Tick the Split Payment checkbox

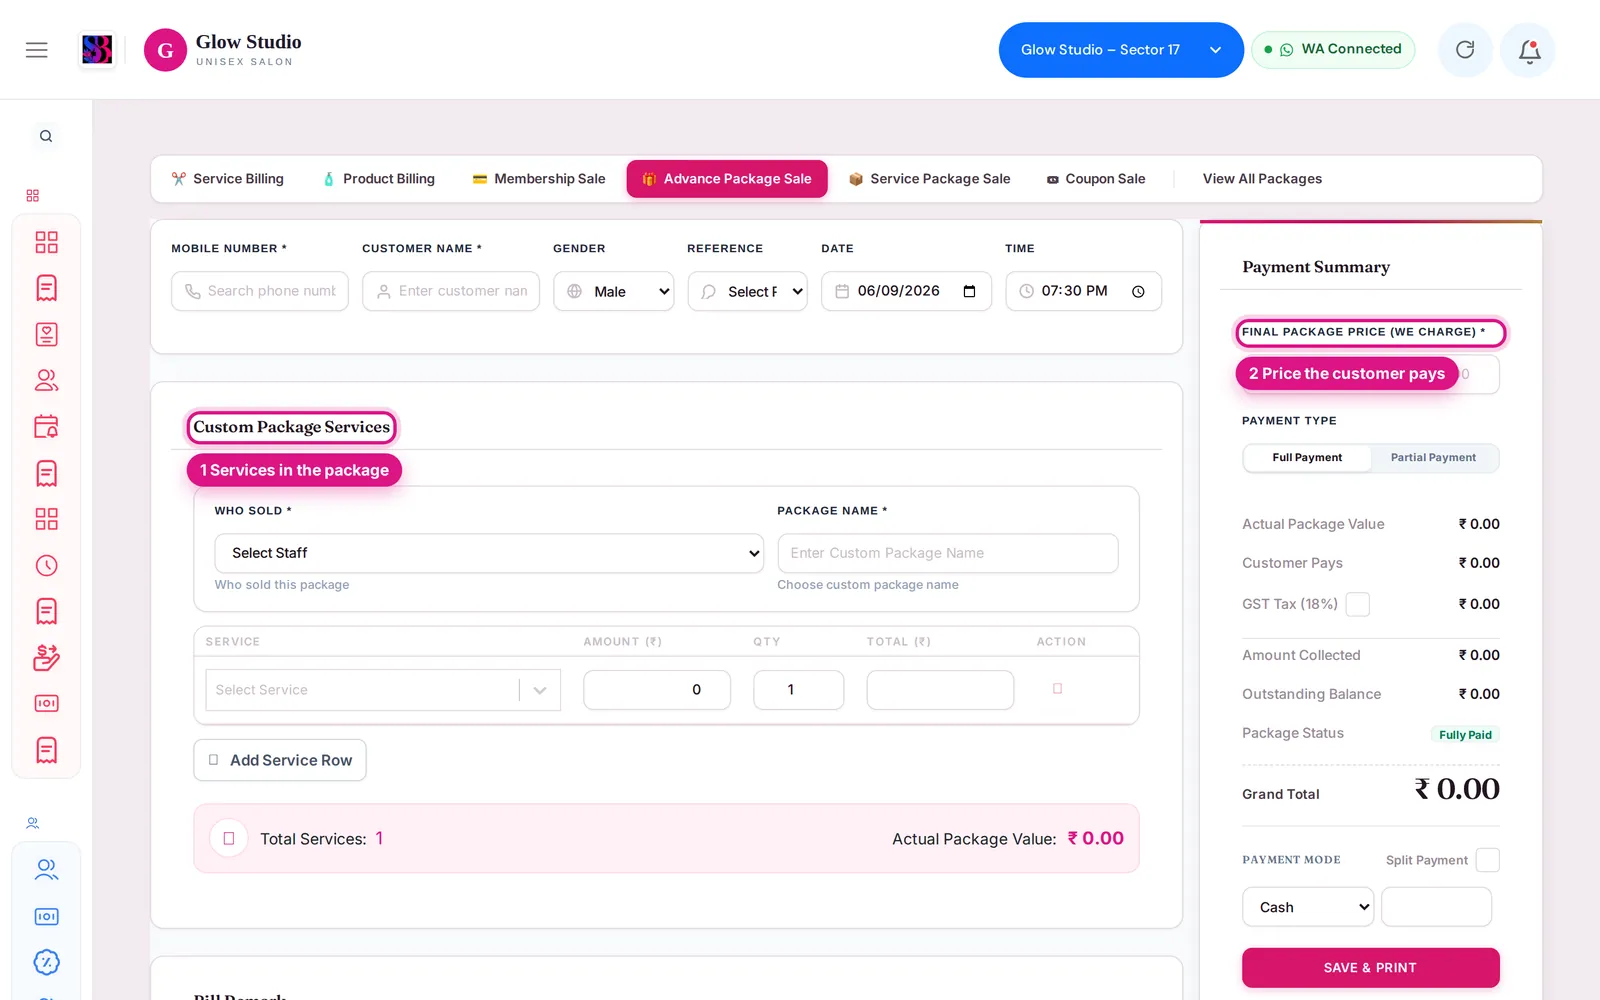click(1487, 860)
